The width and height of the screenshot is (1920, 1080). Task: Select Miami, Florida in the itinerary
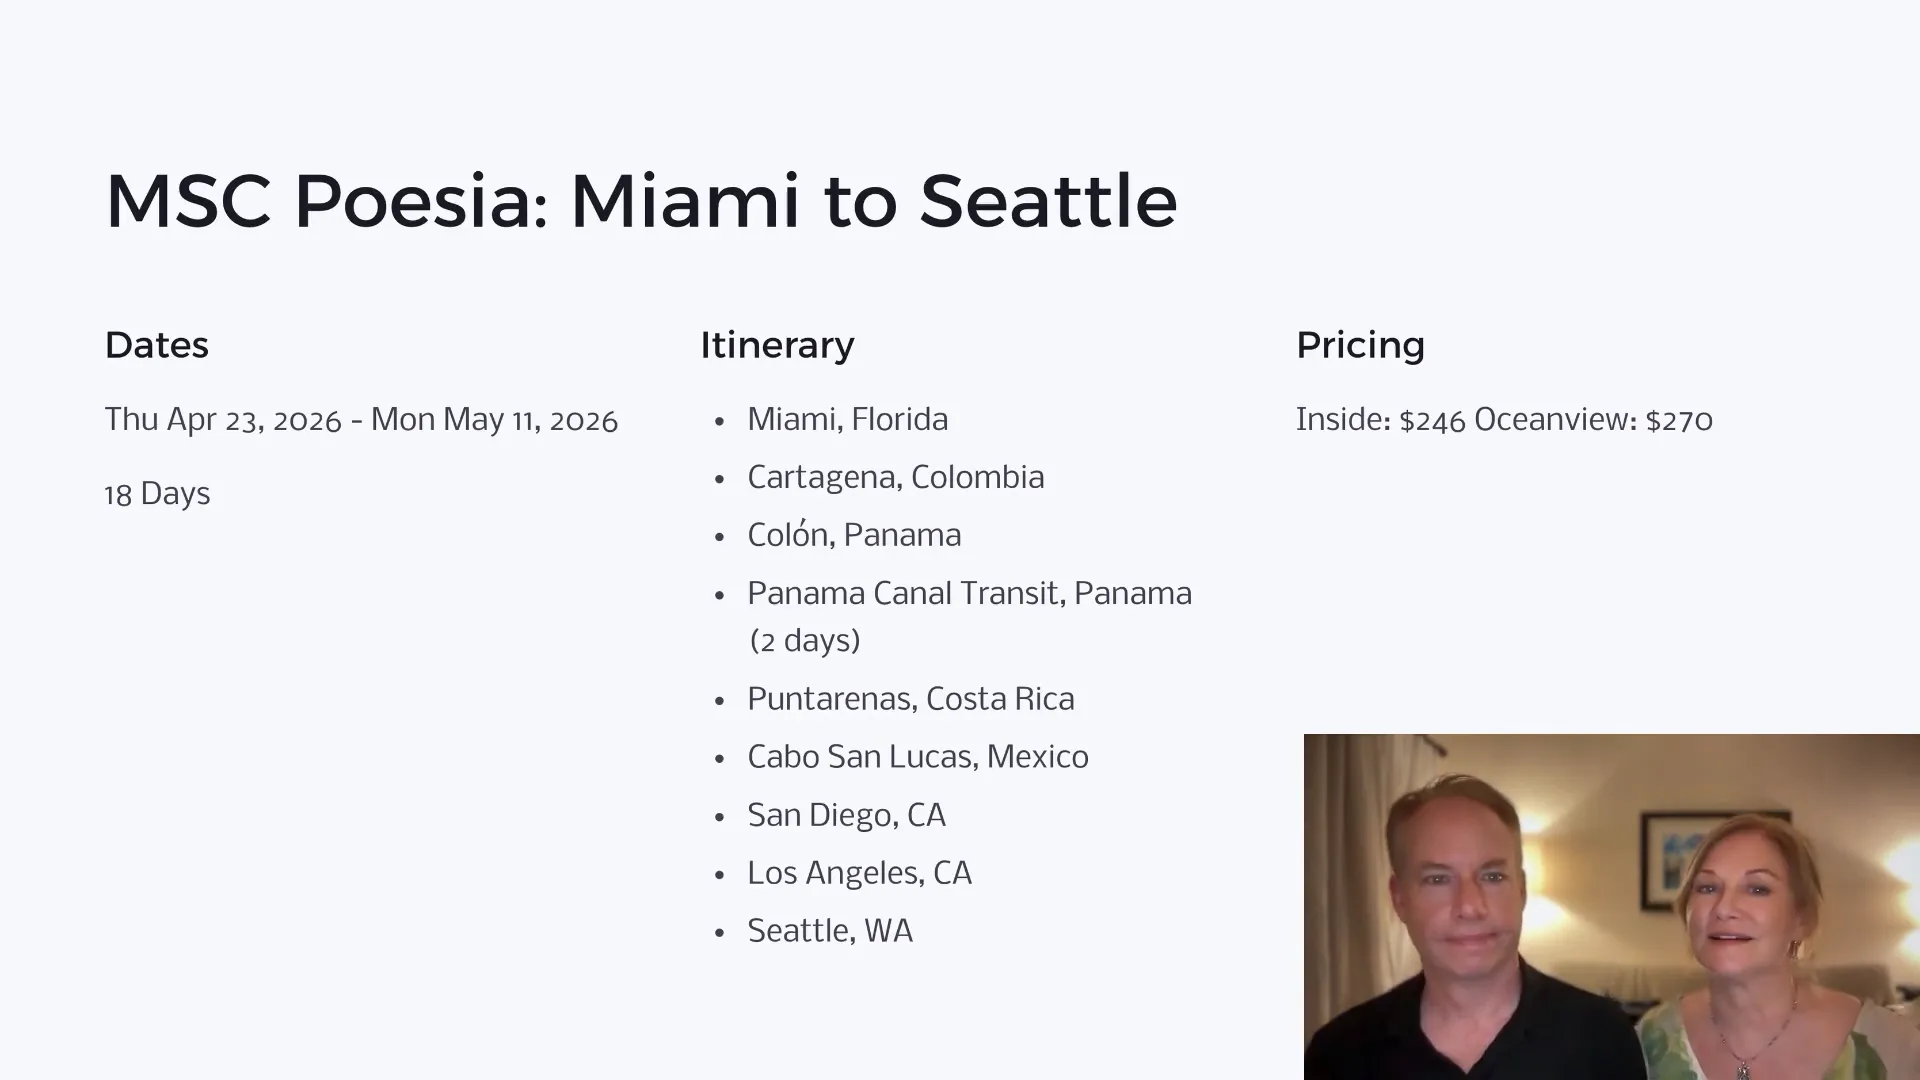point(847,419)
